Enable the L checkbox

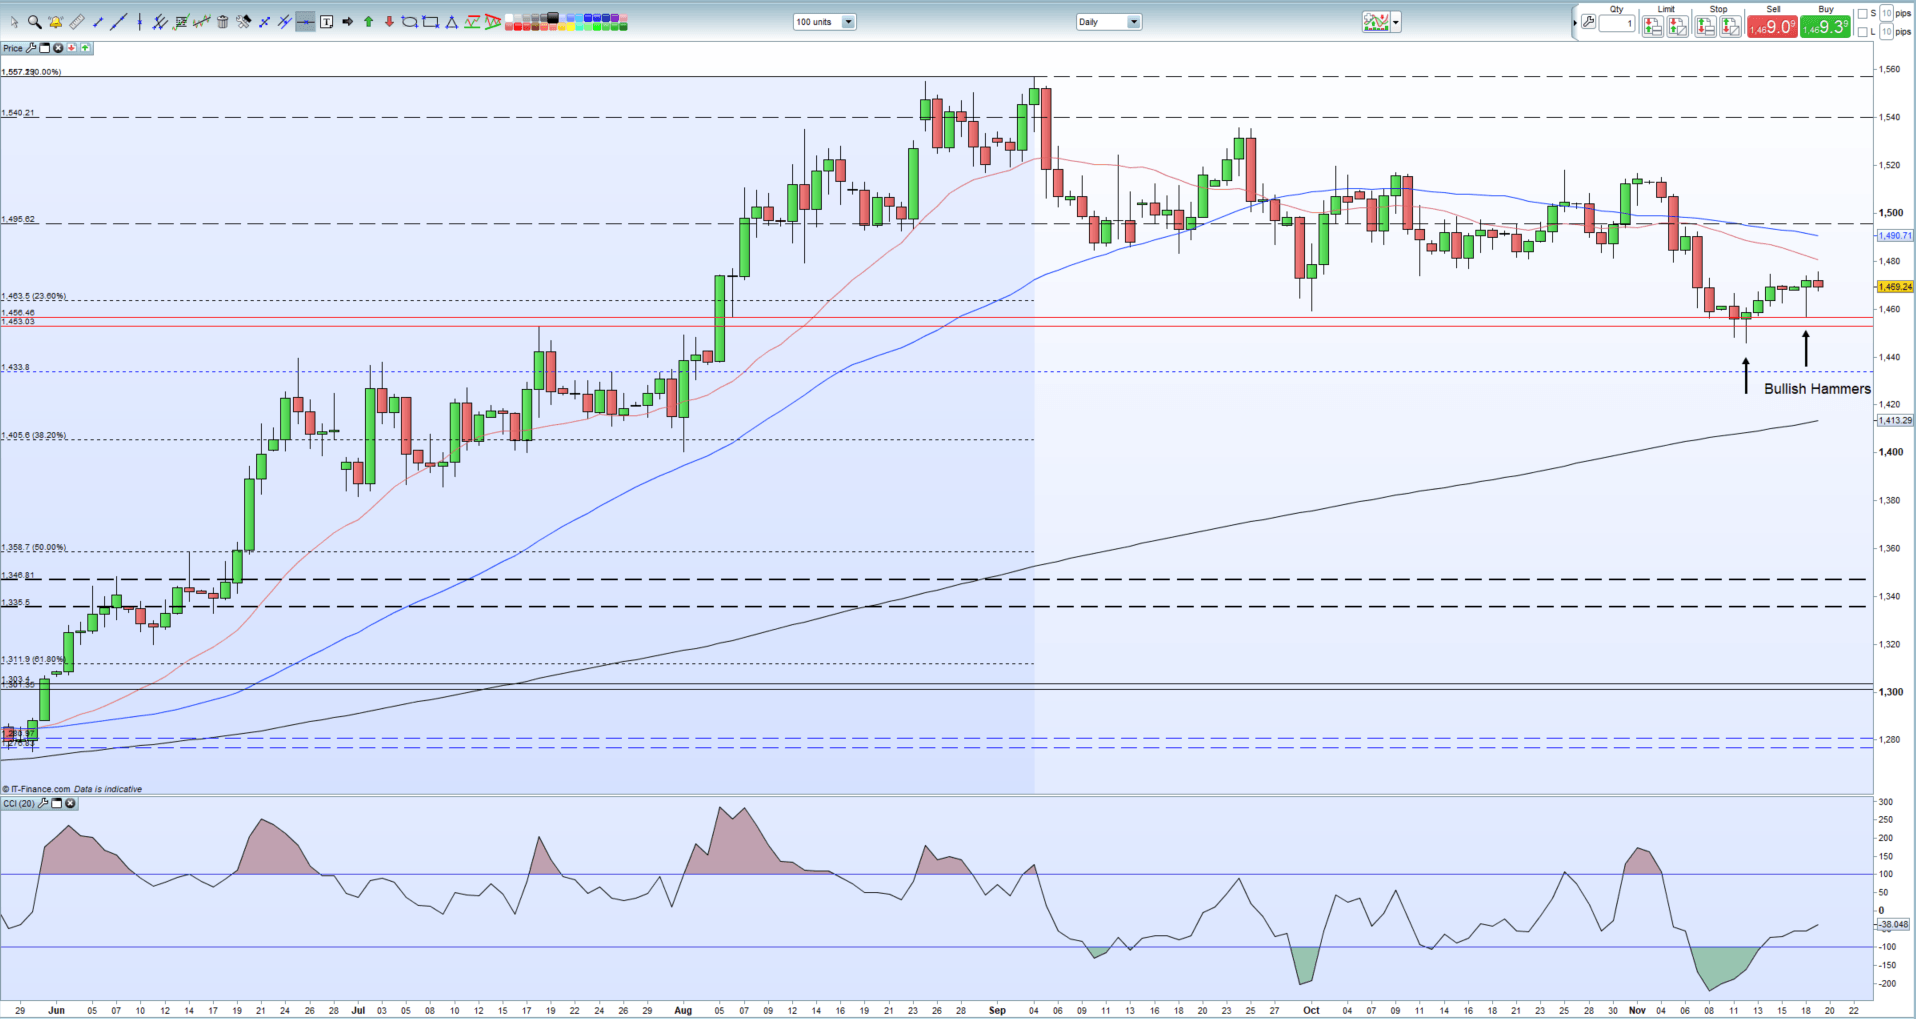click(x=1862, y=32)
